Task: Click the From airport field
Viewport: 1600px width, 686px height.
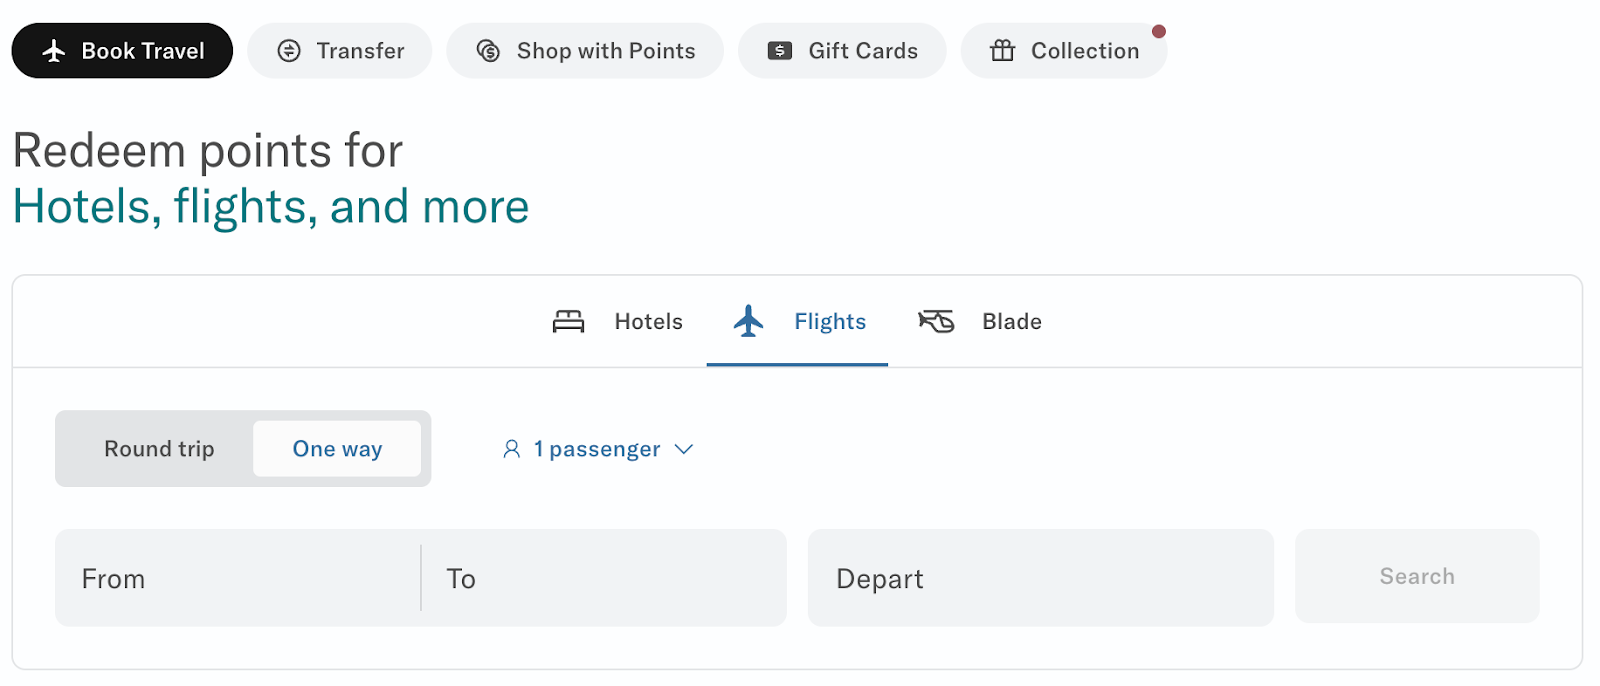Action: 238,578
